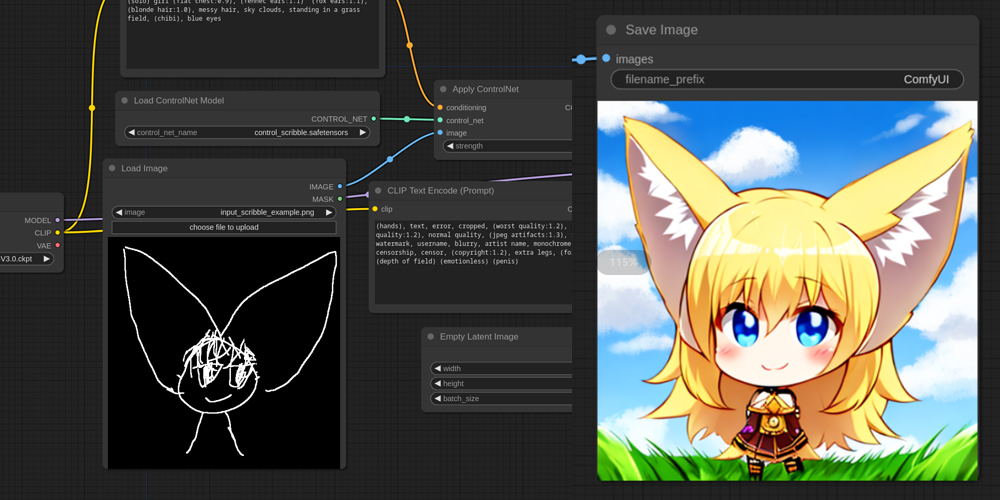Screen dimensions: 1000x500
Task: Click the conditioning input socket on Apply ControlNet
Action: (x=440, y=107)
